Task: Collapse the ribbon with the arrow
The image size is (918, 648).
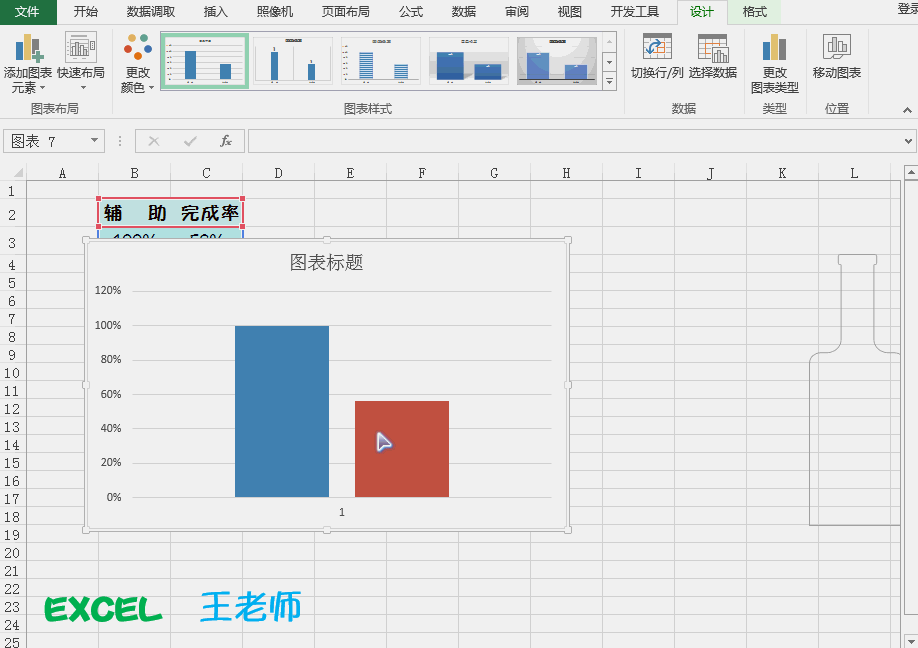Action: click(x=907, y=110)
